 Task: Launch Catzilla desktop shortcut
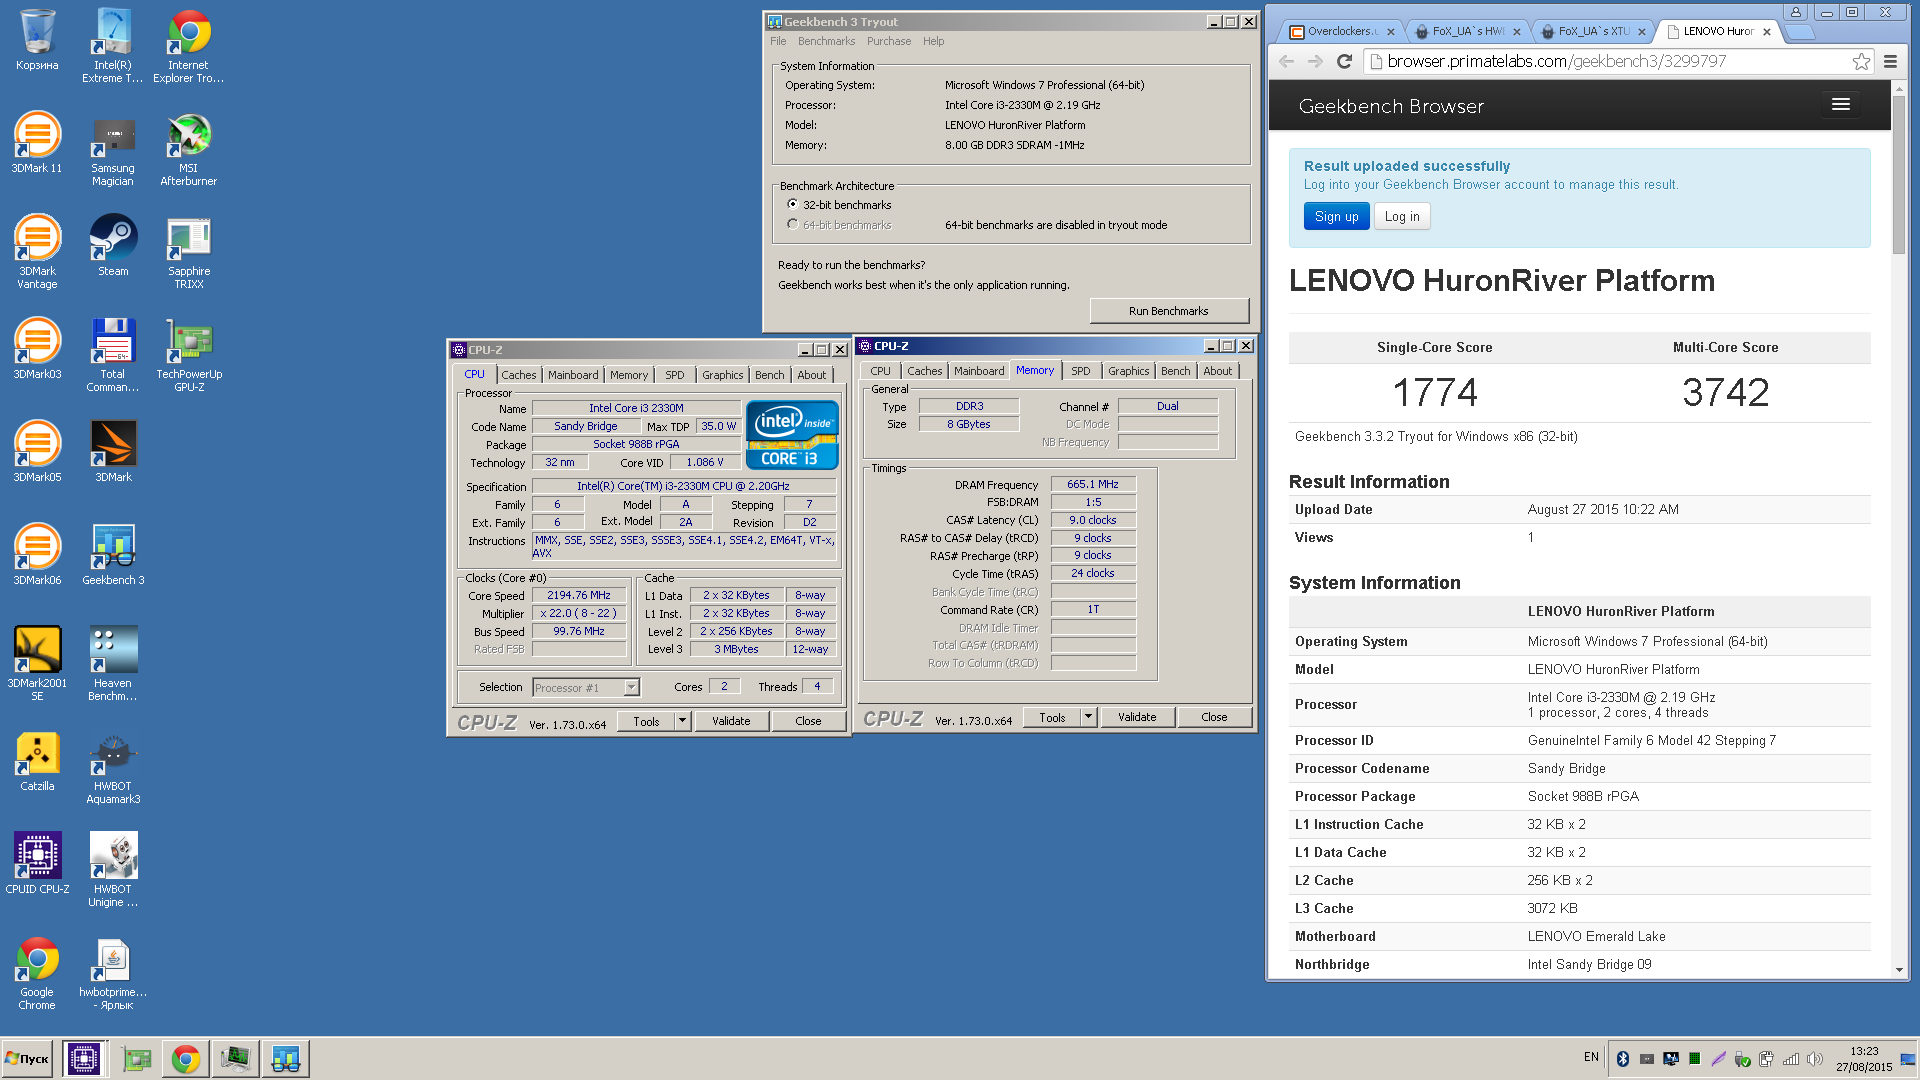(37, 762)
